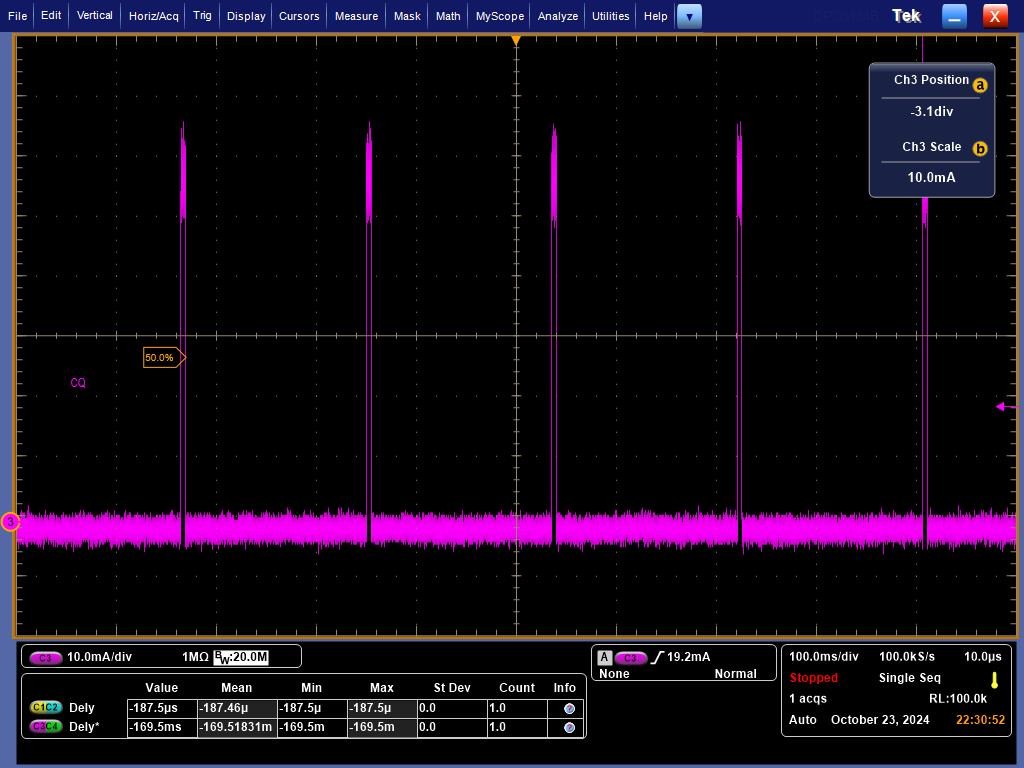Click the Ch3 ground reference marker
This screenshot has width=1024, height=768.
[10, 522]
